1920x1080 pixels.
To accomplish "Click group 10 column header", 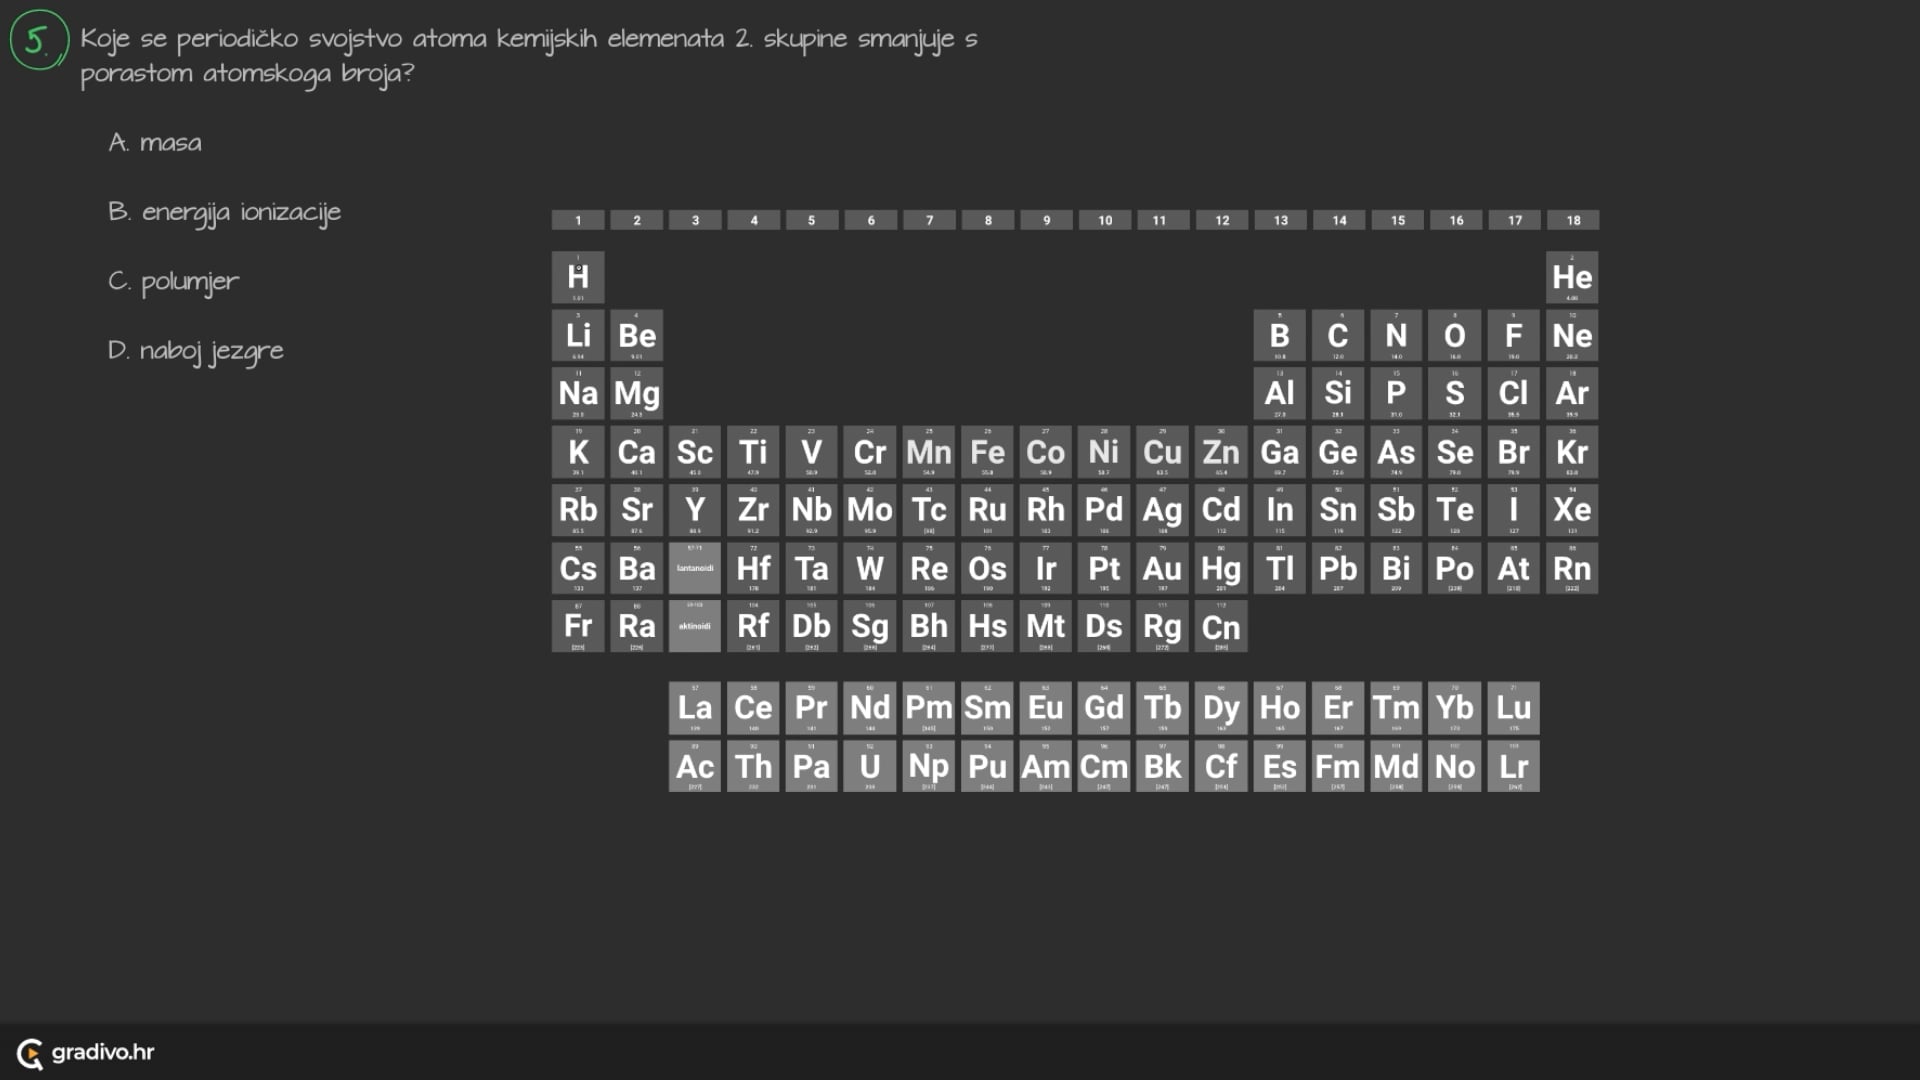I will coord(1104,220).
